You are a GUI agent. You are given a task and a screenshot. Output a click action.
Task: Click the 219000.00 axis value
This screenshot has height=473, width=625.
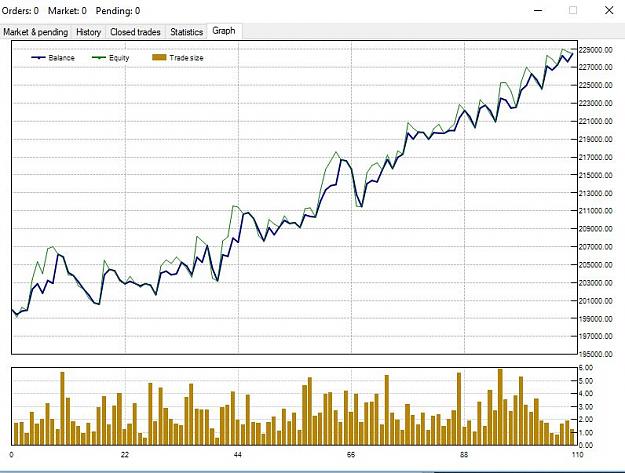(596, 139)
